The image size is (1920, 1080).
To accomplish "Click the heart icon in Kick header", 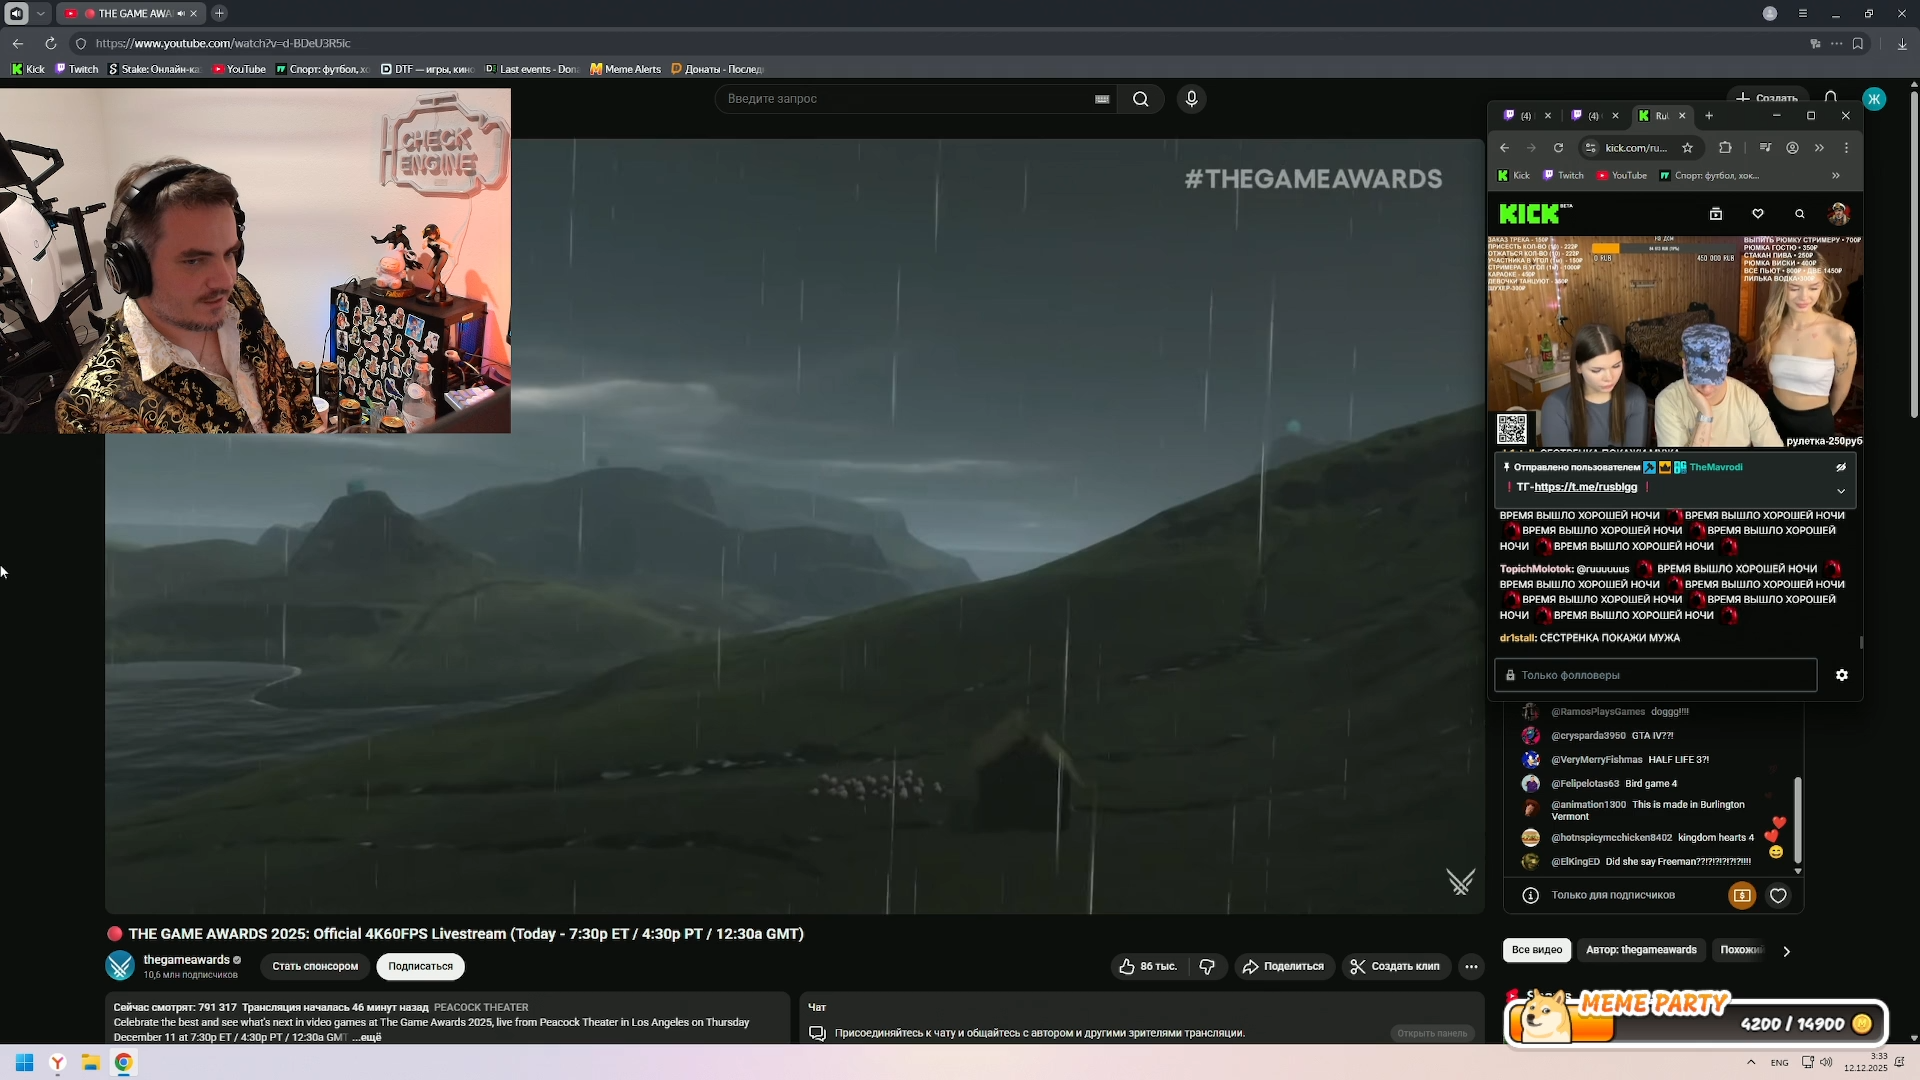I will pyautogui.click(x=1757, y=213).
